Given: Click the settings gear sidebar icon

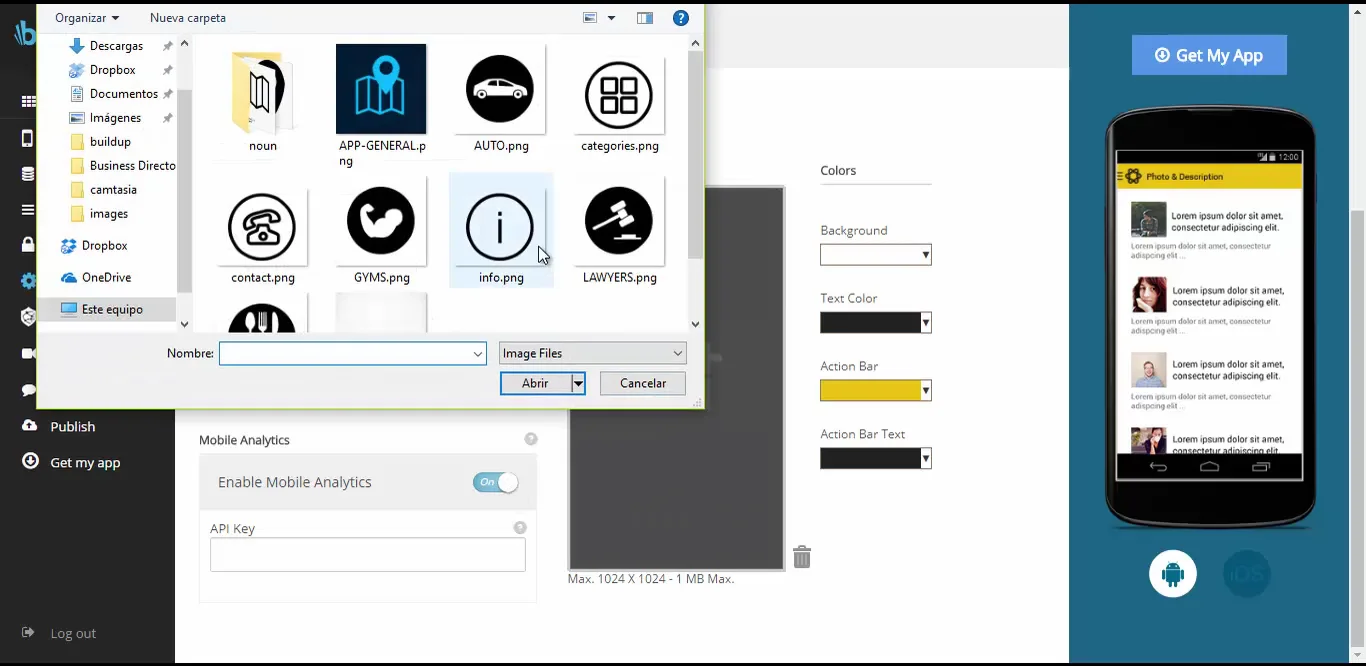Looking at the screenshot, I should 28,281.
